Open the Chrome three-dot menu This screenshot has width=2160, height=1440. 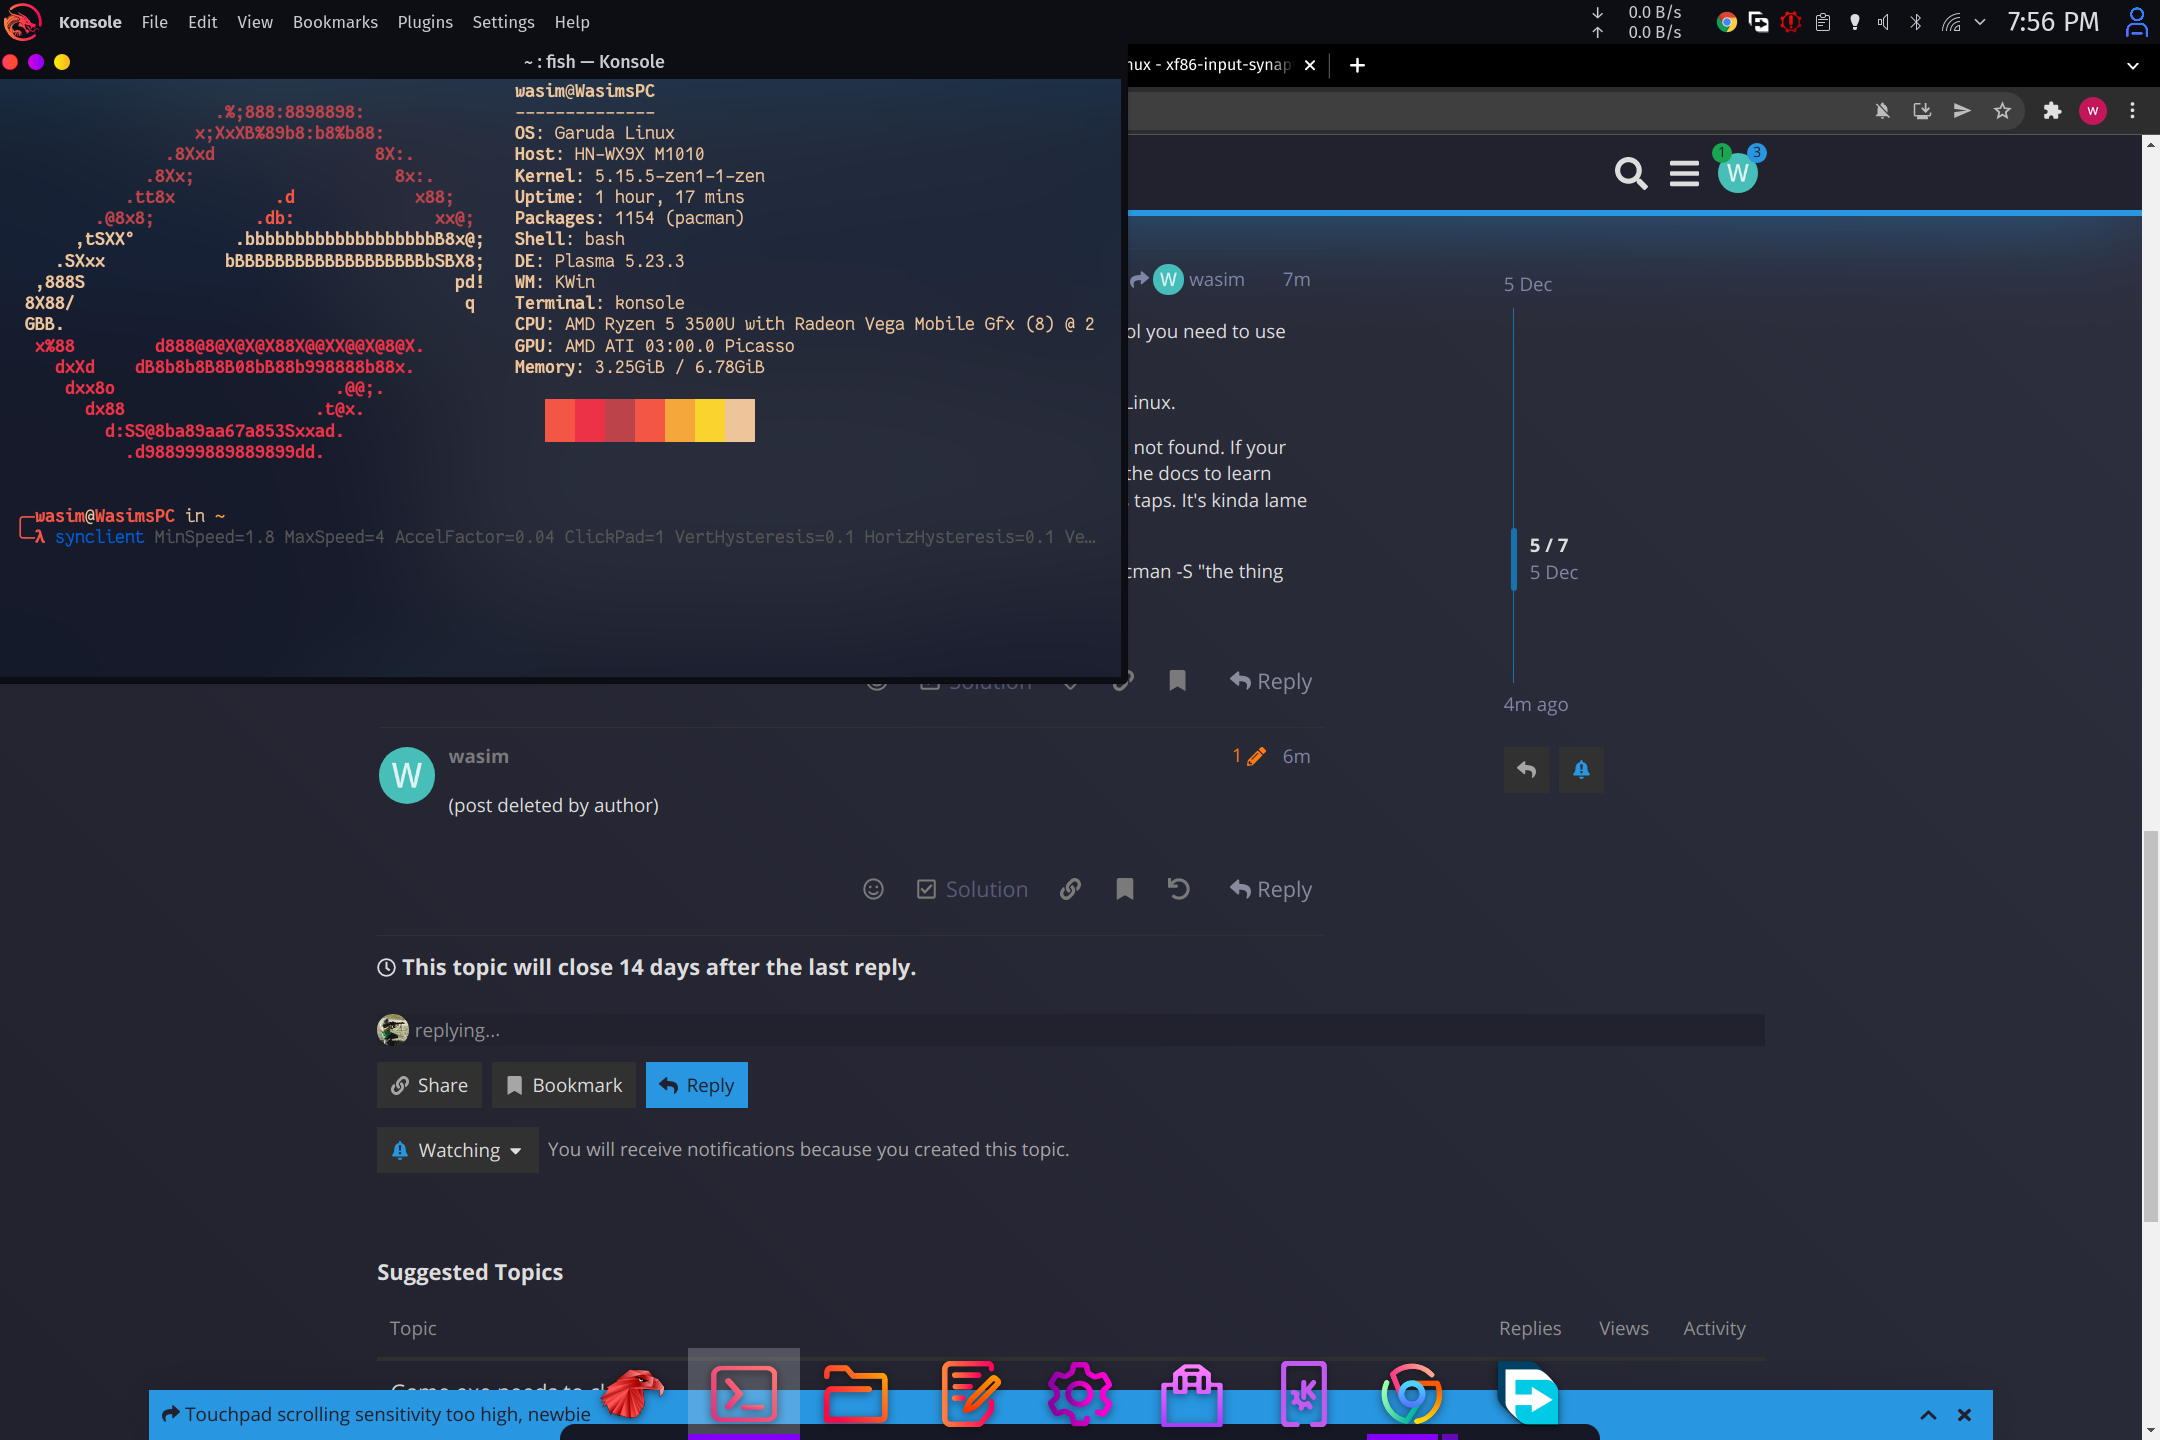pos(2133,111)
